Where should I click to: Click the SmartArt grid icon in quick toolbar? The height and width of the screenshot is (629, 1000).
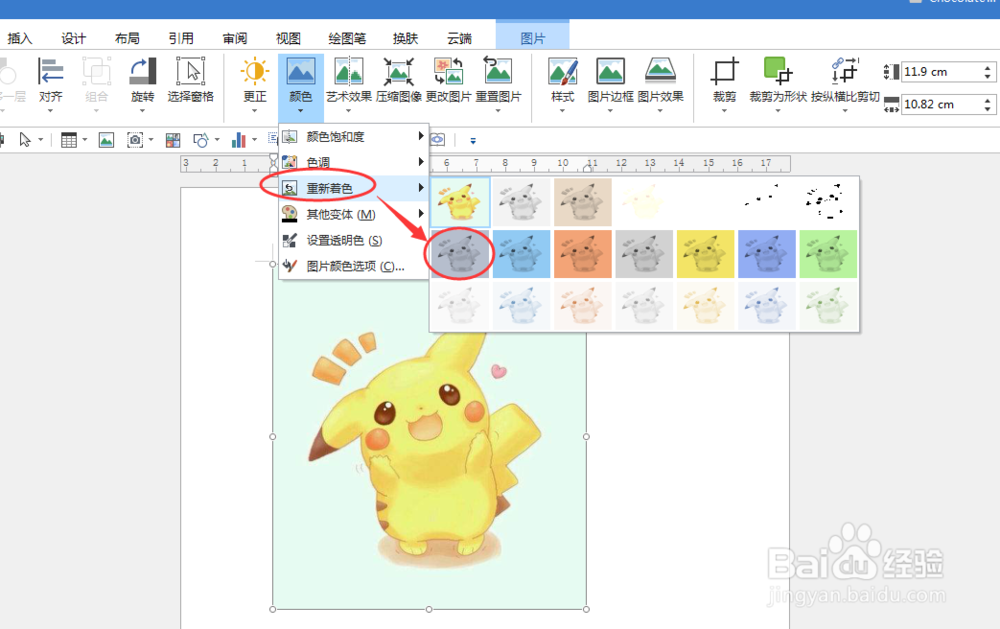(173, 140)
